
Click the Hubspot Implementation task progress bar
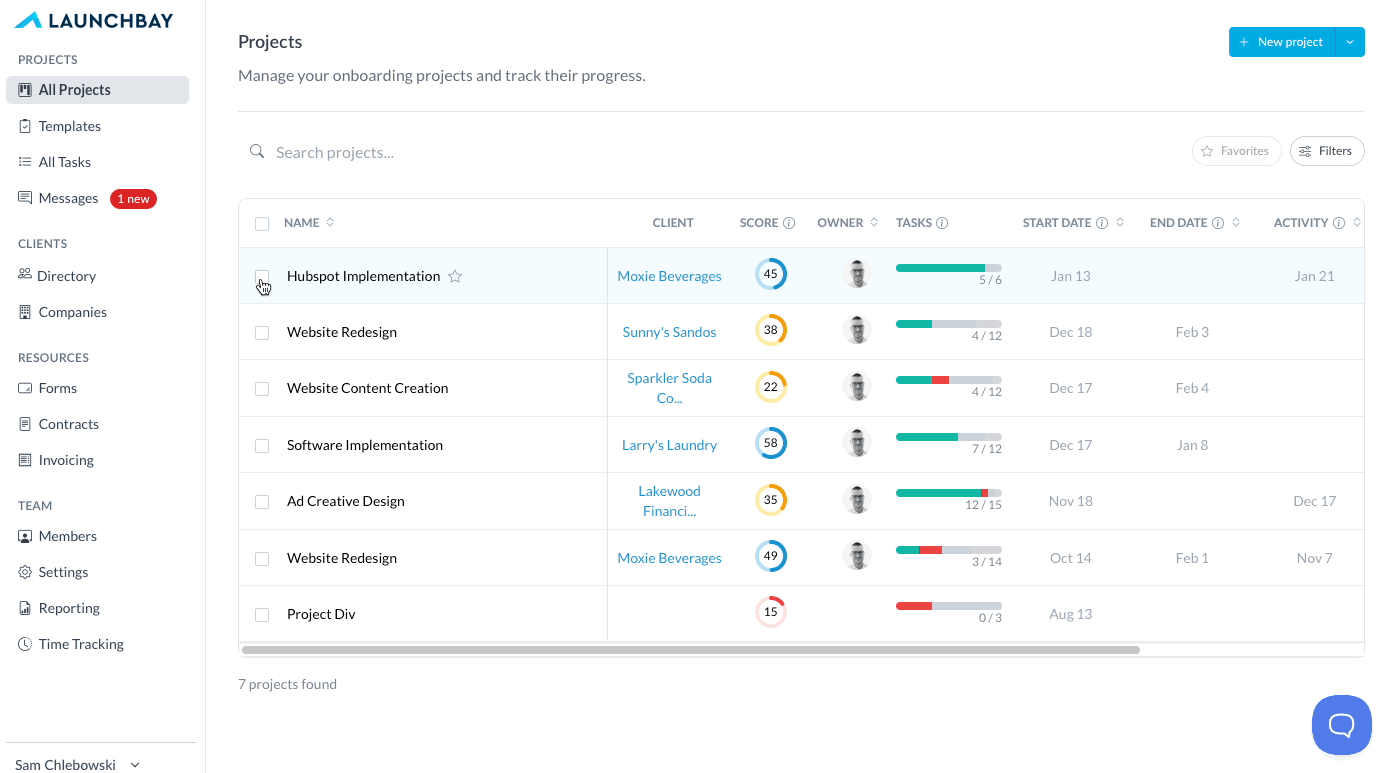[948, 268]
